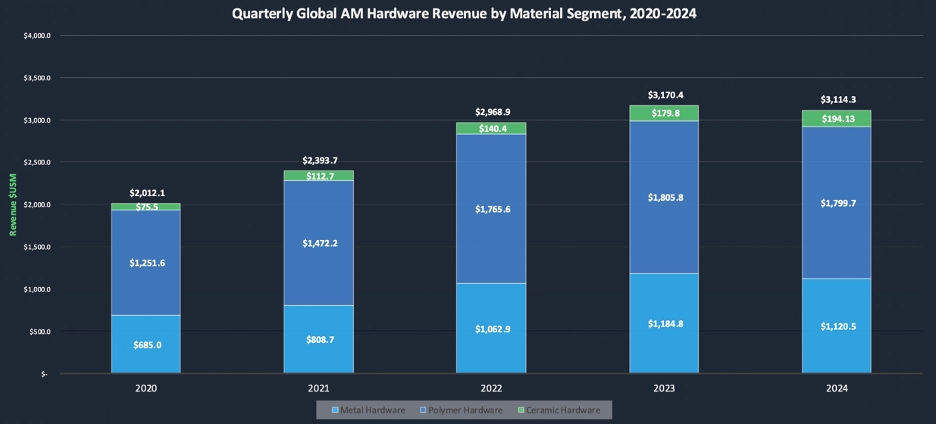The image size is (936, 424).
Task: Select the Metal Hardware legend label
Action: coord(374,410)
